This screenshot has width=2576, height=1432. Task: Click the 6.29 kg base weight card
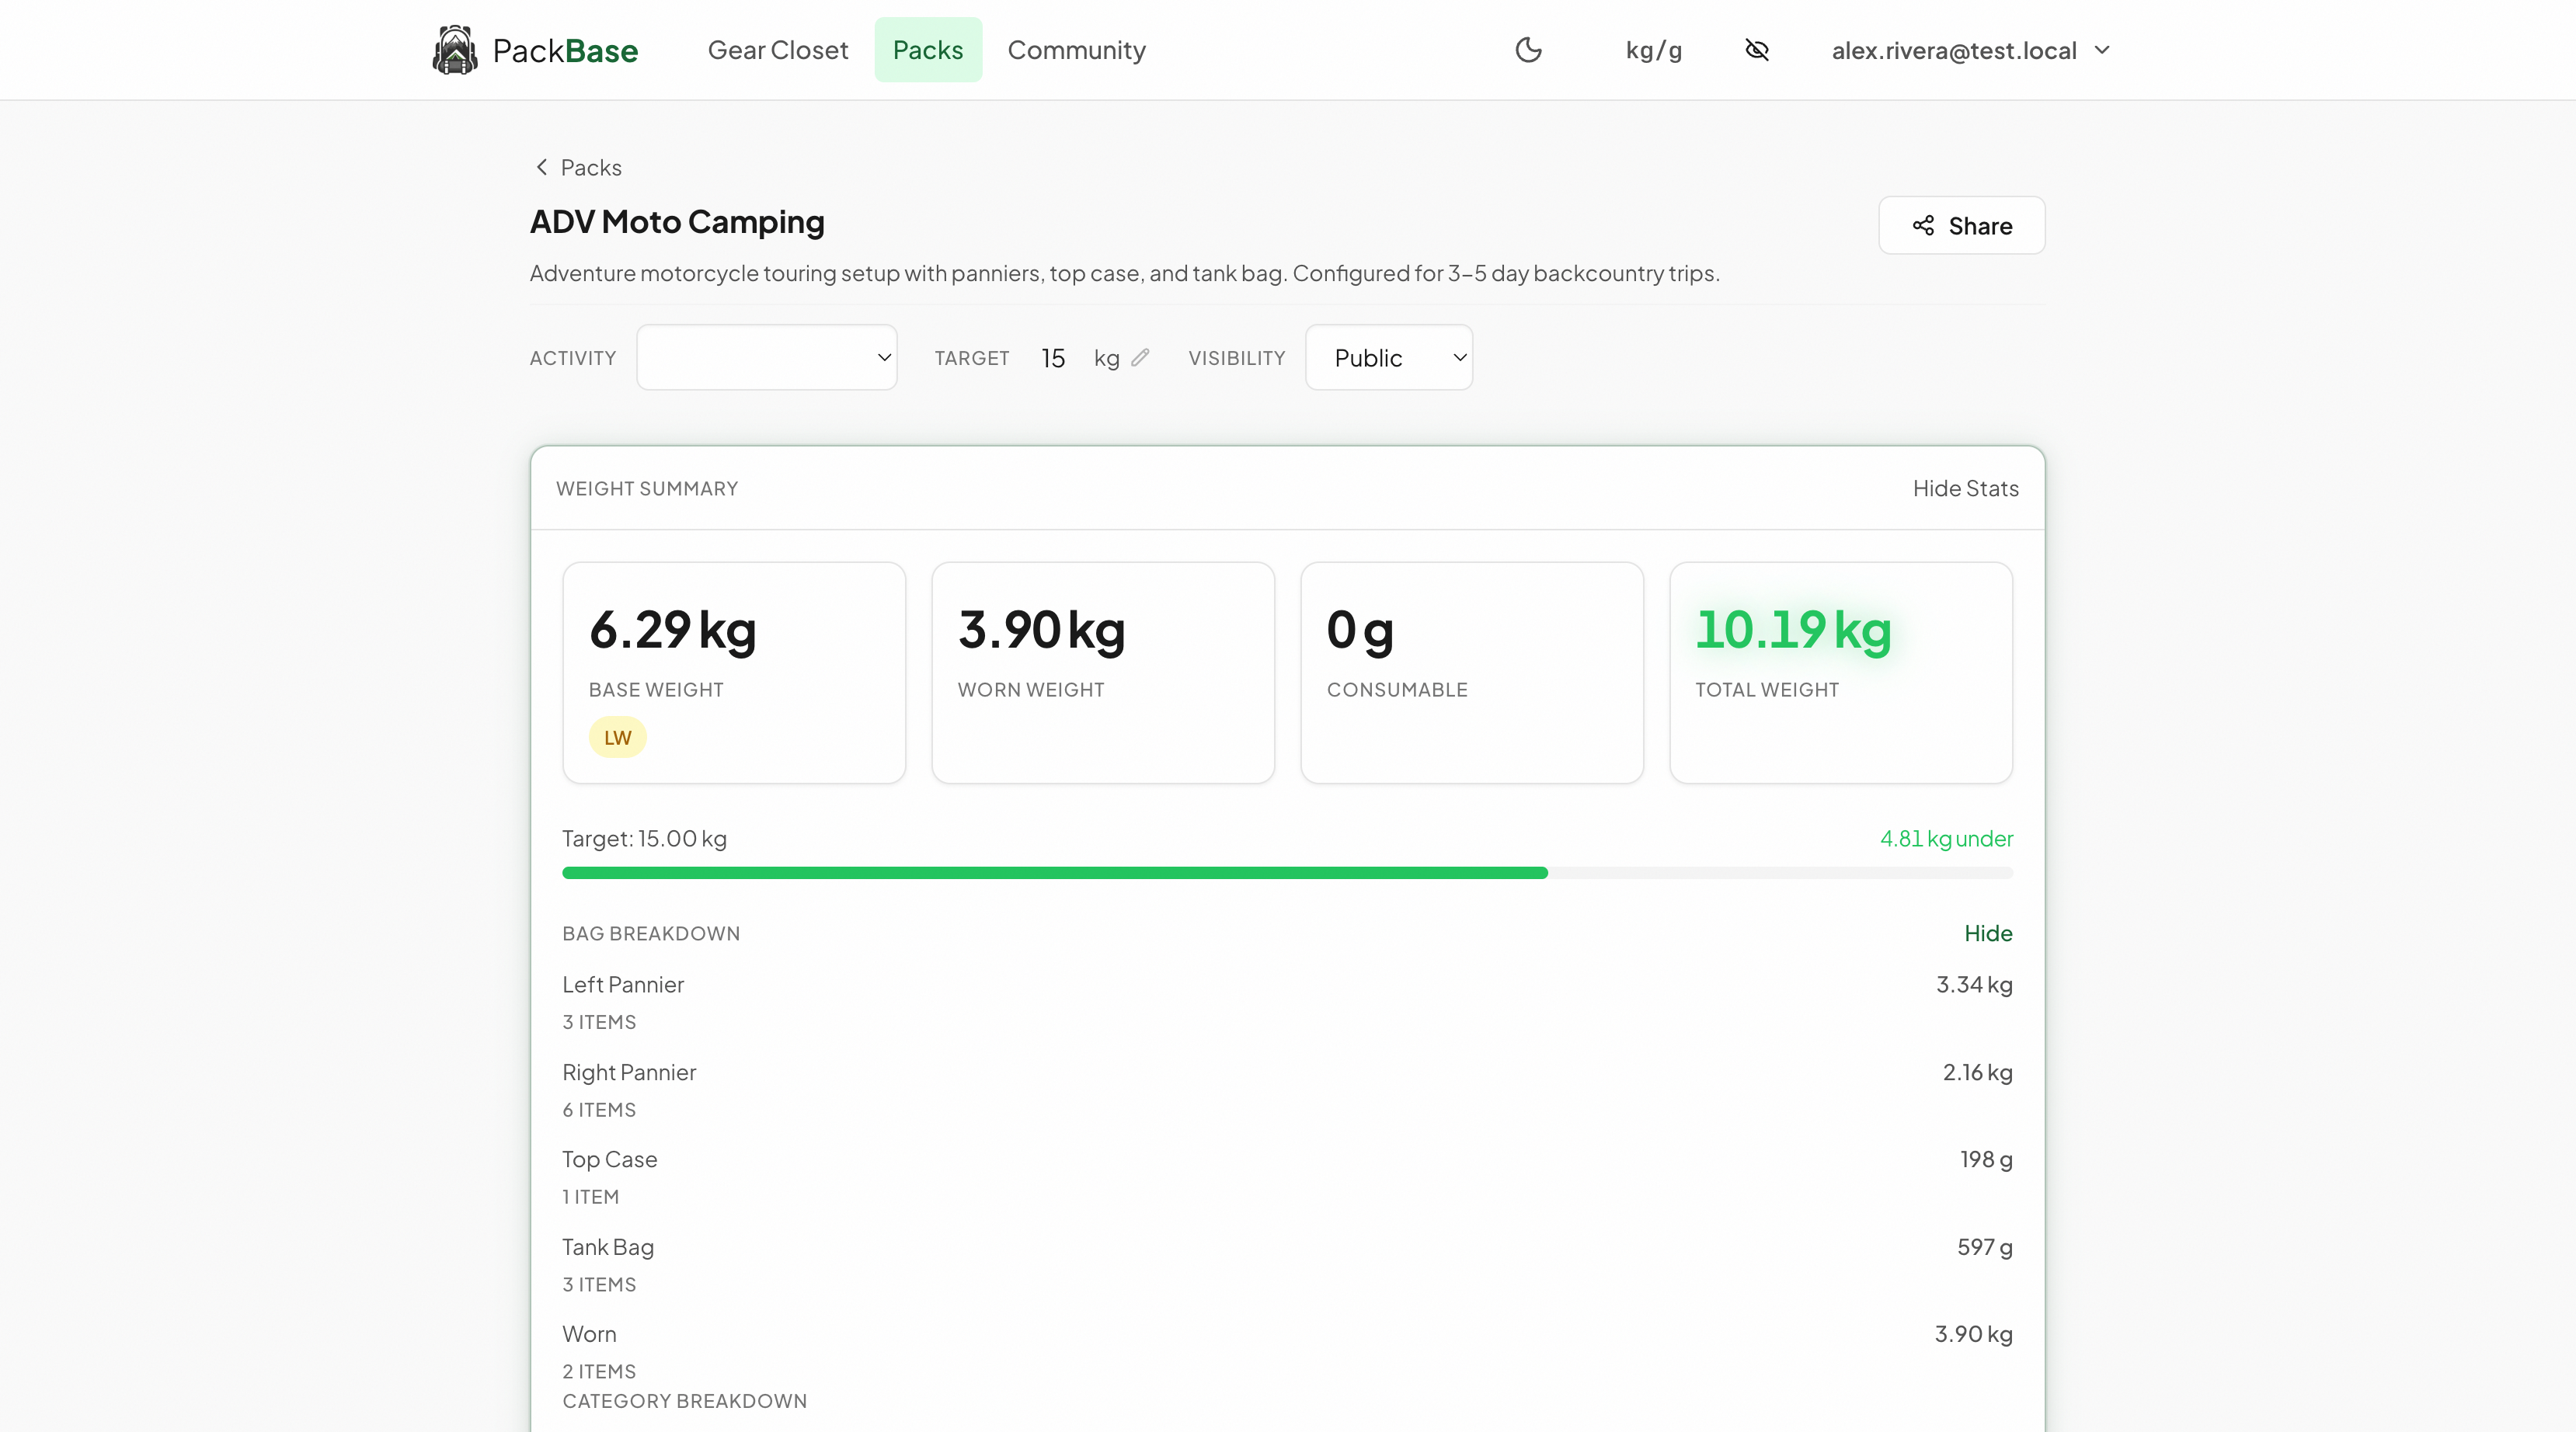click(x=734, y=672)
